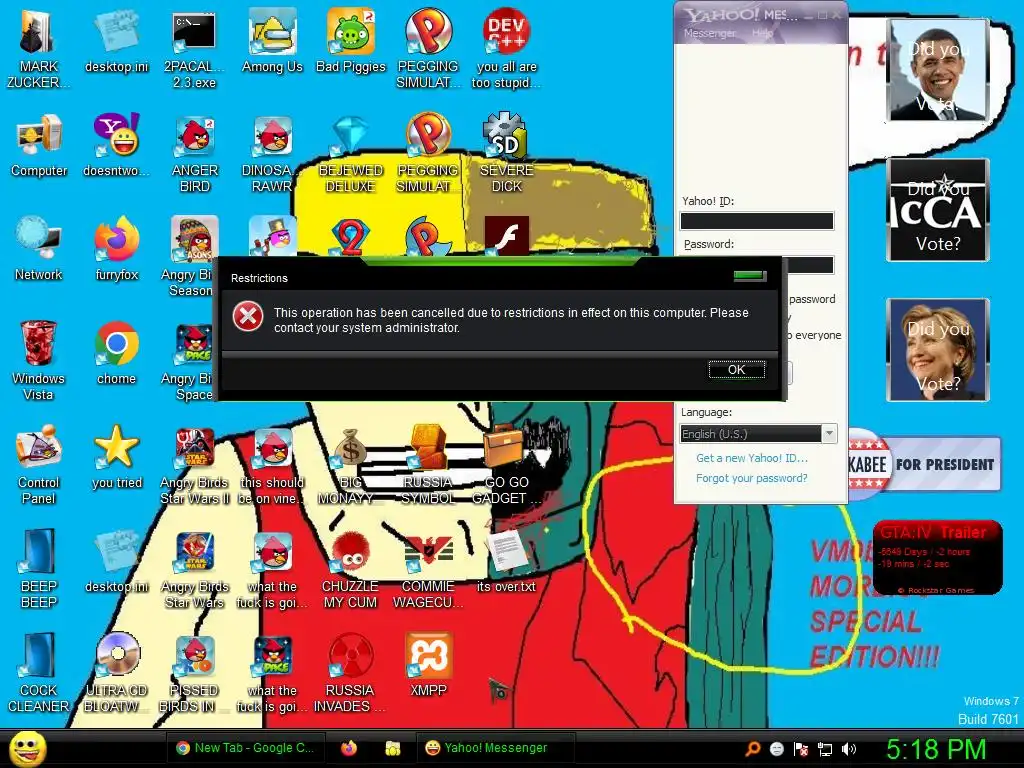
Task: Focus the Password field in Yahoo! Messenger
Action: click(810, 264)
